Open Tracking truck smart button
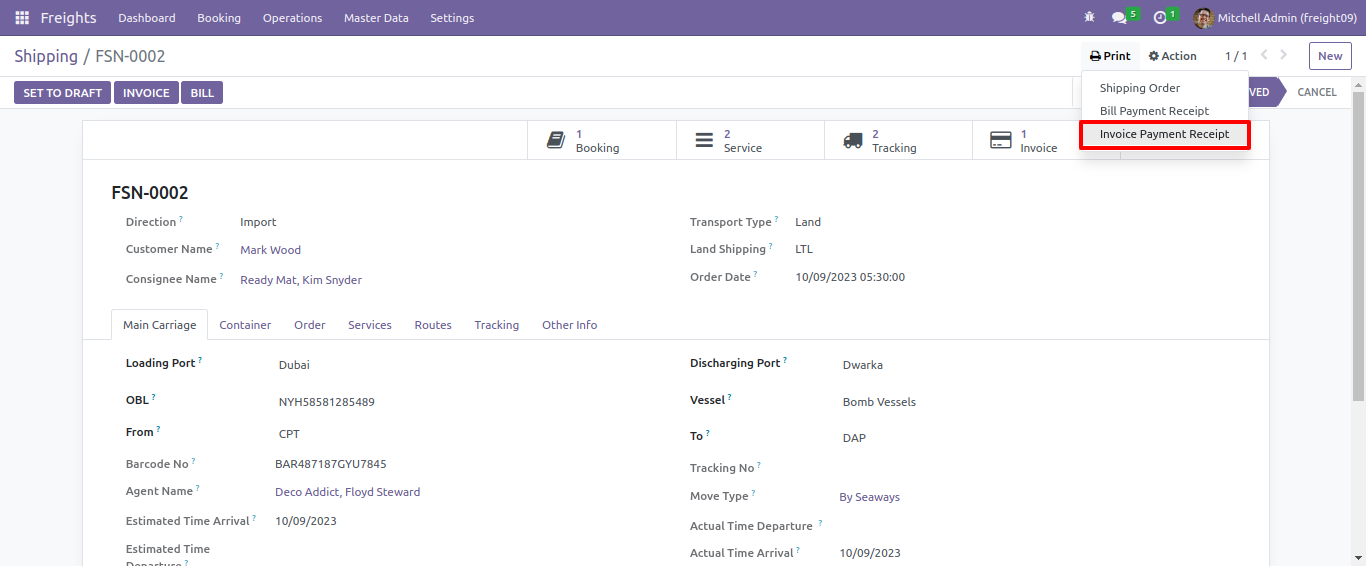Image resolution: width=1366 pixels, height=566 pixels. (x=898, y=140)
